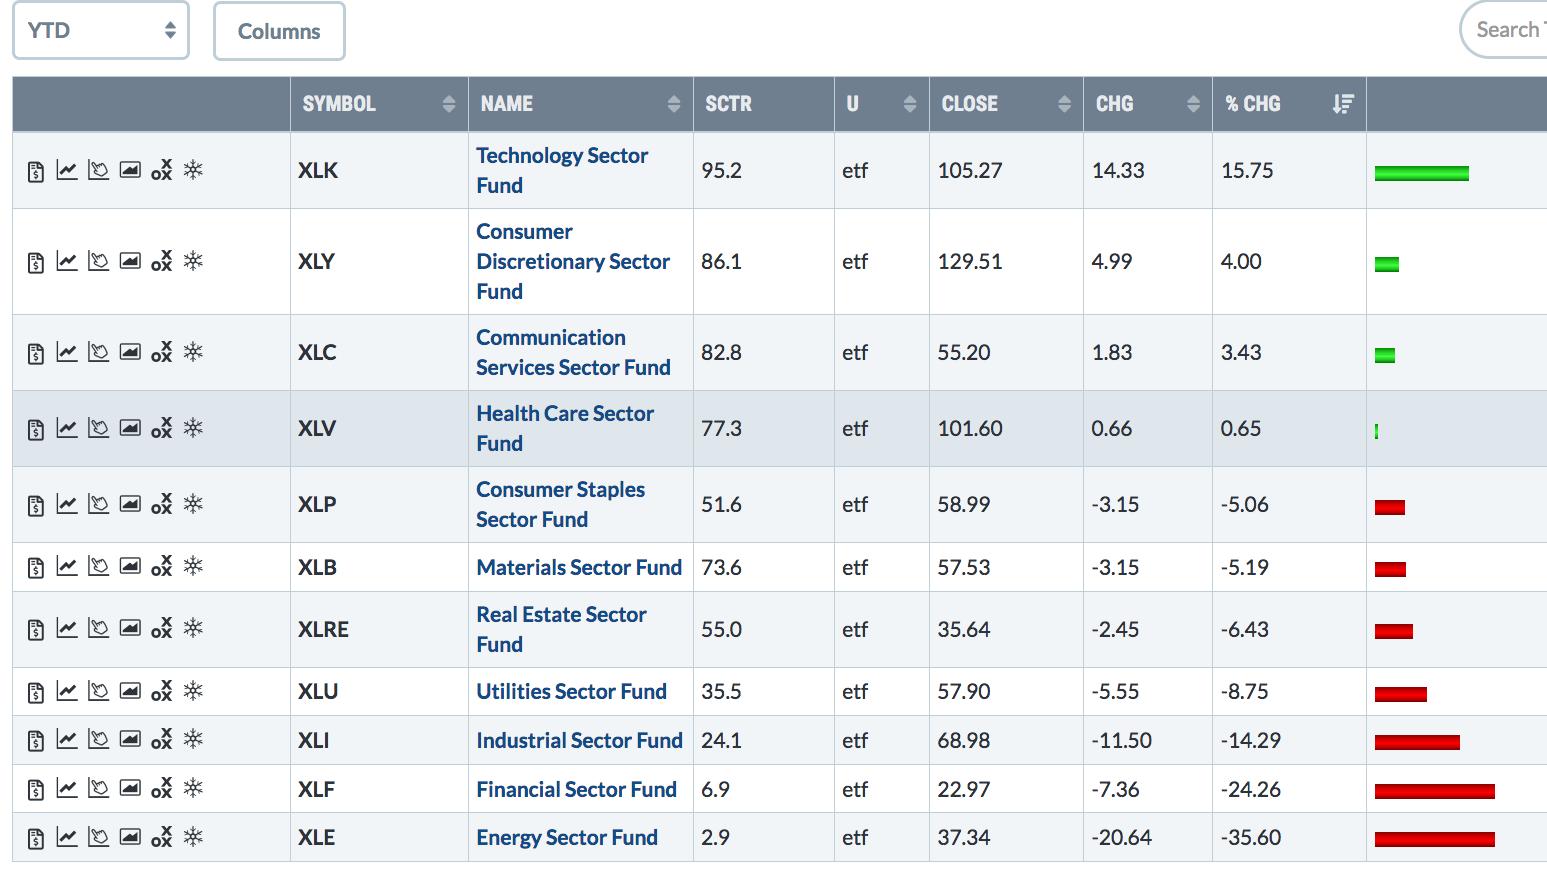Click the Columns button
This screenshot has width=1547, height=874.
[279, 32]
